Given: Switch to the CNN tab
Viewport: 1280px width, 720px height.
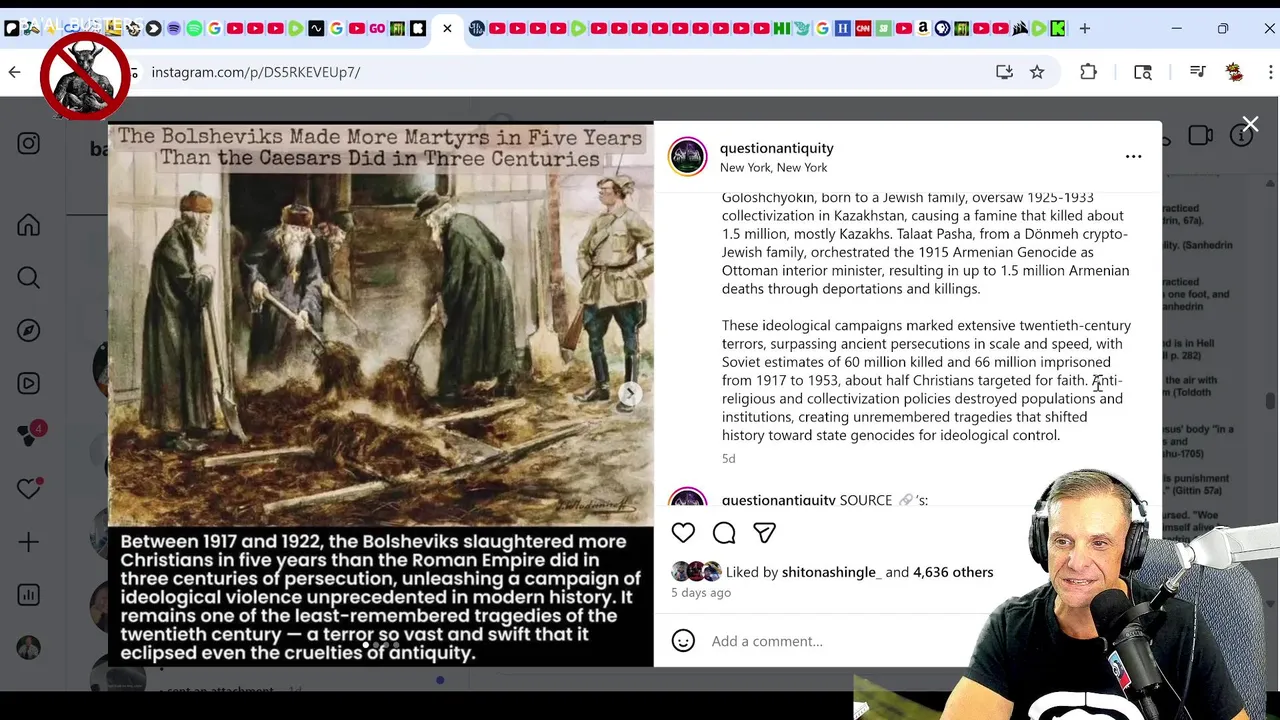Looking at the screenshot, I should click(x=863, y=29).
